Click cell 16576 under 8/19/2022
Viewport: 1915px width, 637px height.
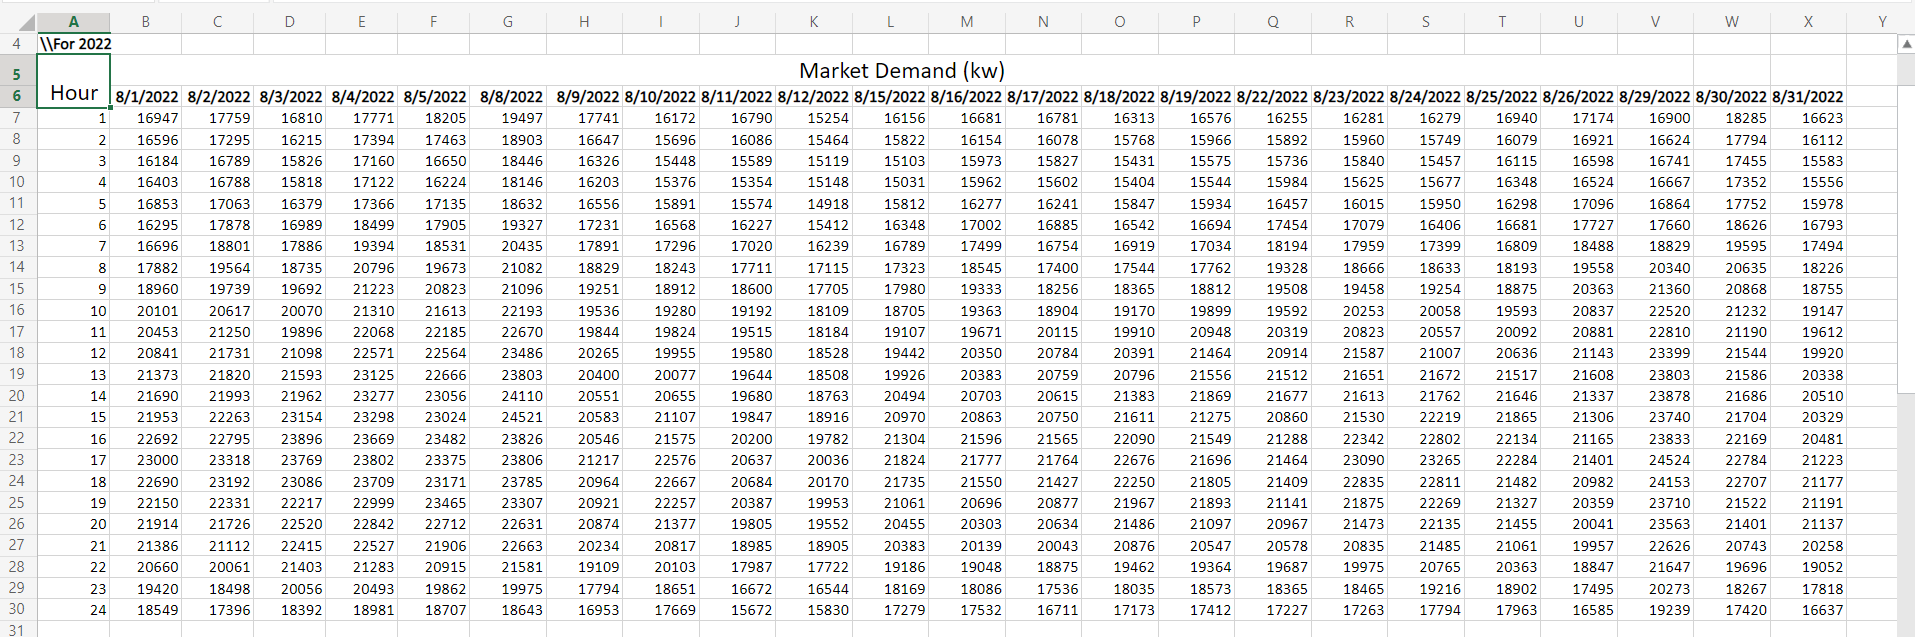coord(1196,118)
